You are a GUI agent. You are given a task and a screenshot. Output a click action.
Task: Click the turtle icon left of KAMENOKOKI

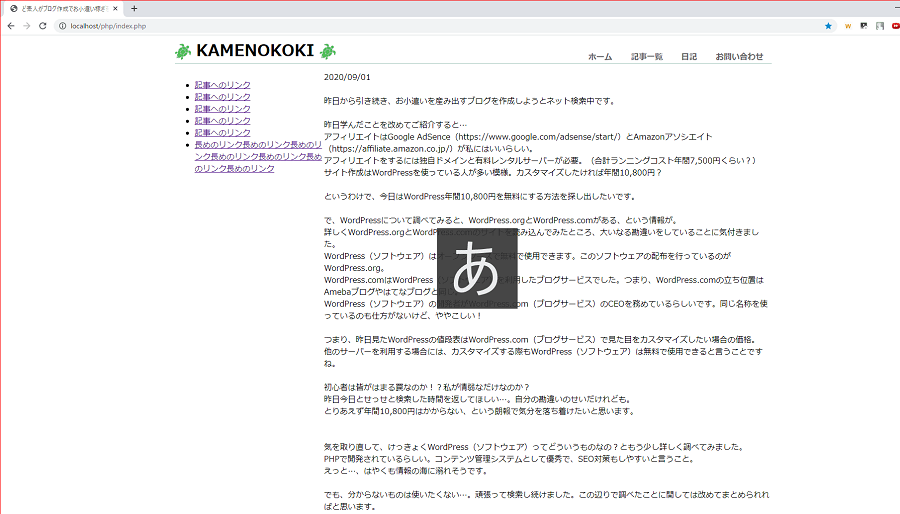(183, 51)
